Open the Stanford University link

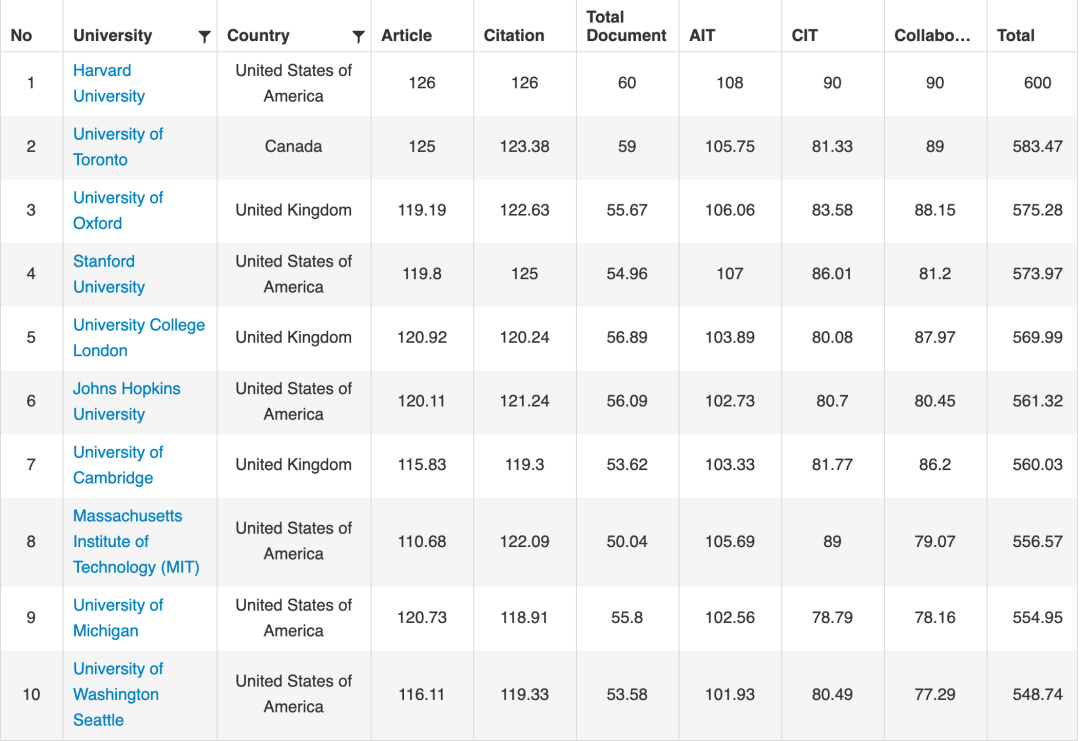tap(109, 274)
